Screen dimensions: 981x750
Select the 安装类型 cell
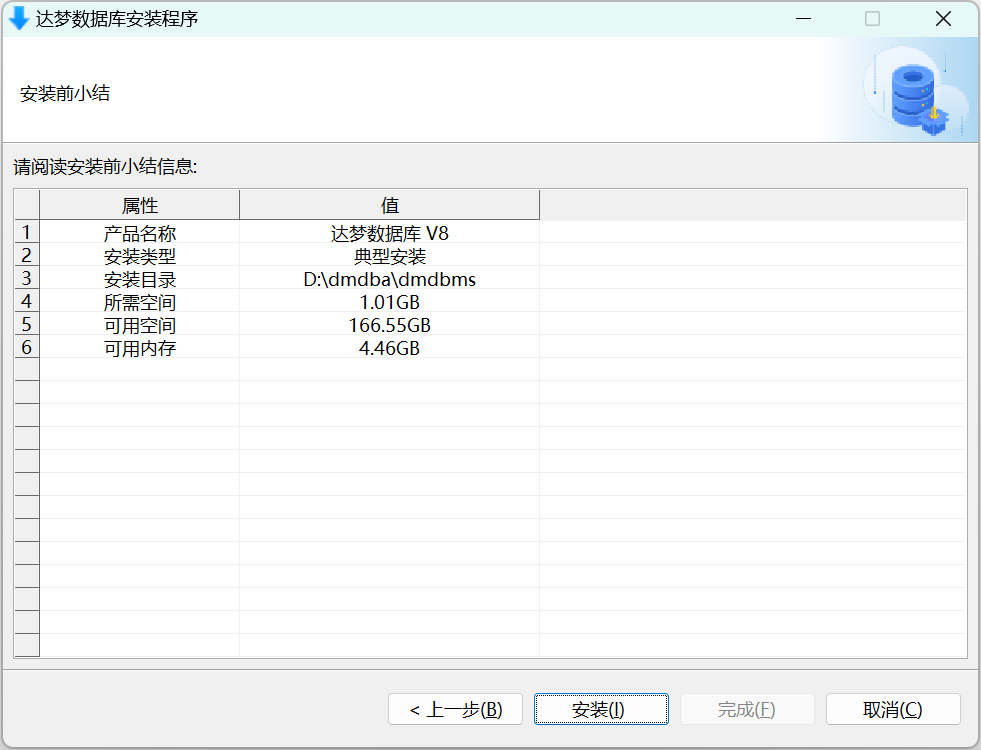tap(140, 256)
